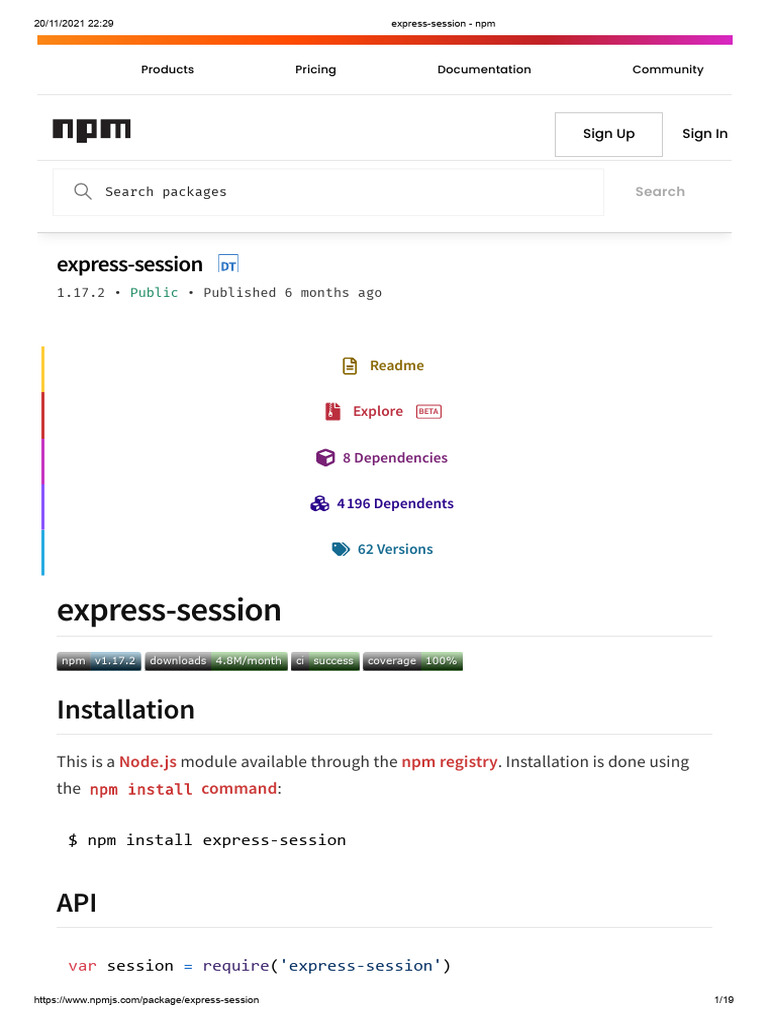Focus the Search packages input field

(340, 192)
